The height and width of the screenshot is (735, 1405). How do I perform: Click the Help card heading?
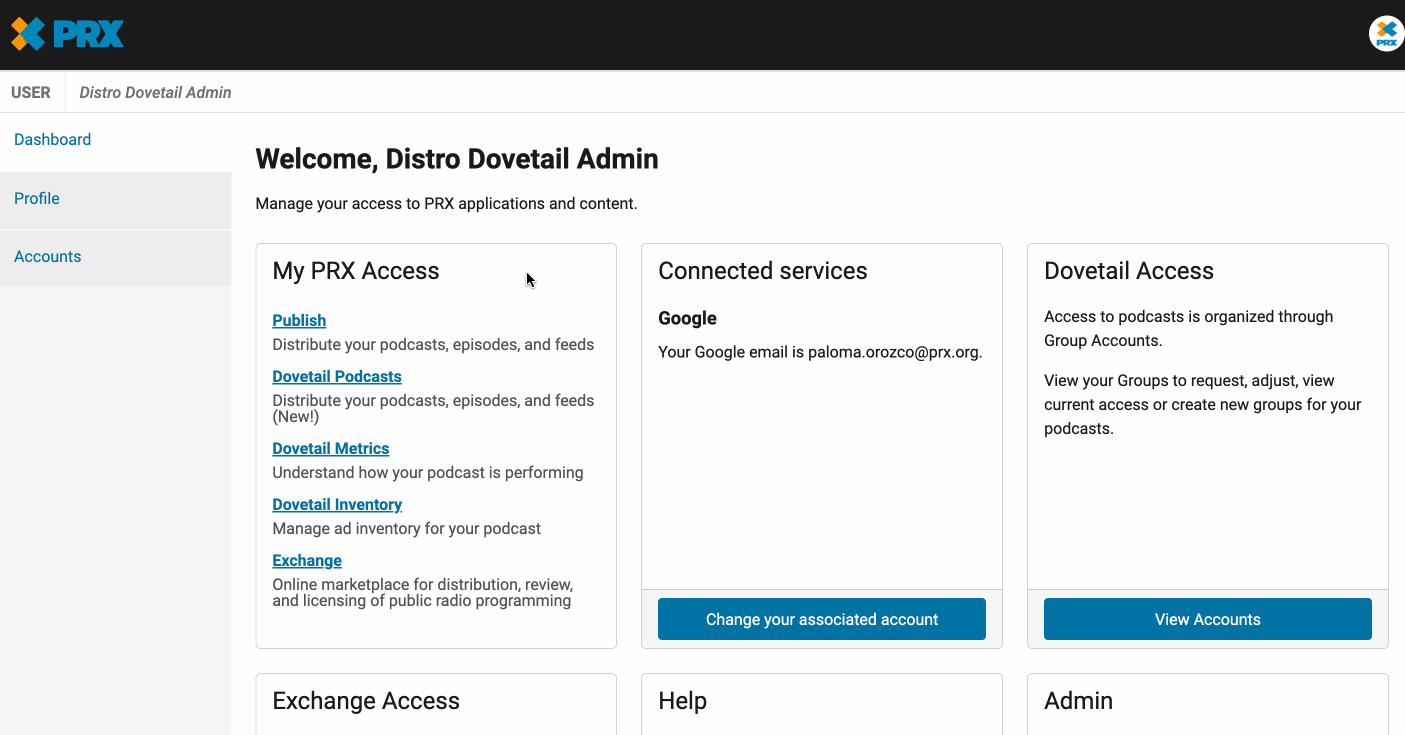tap(682, 701)
